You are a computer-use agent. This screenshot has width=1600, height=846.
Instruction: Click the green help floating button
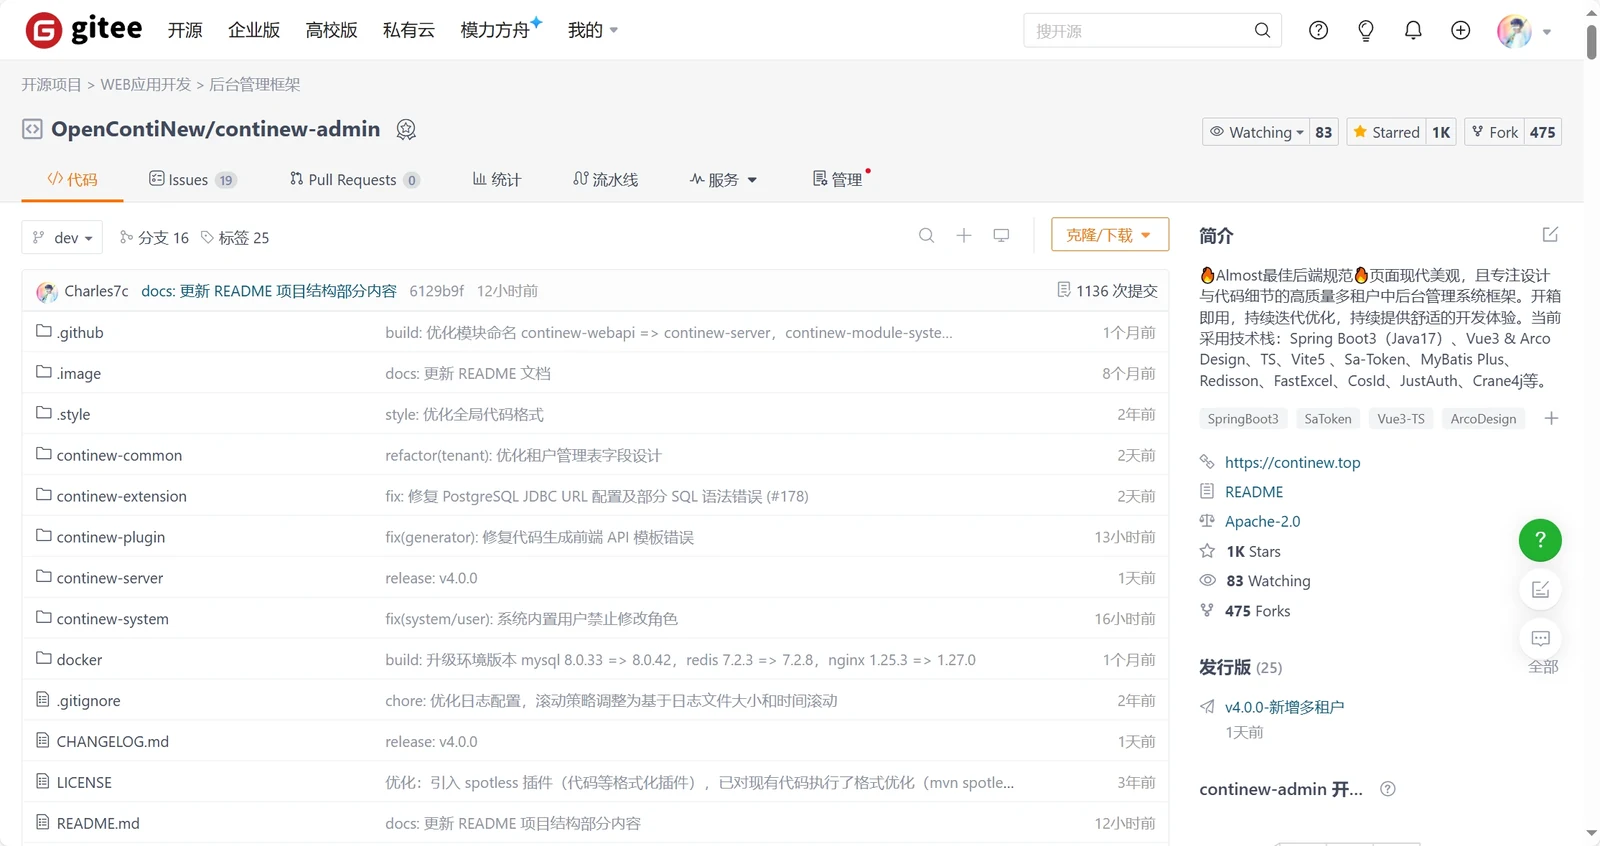coord(1540,540)
